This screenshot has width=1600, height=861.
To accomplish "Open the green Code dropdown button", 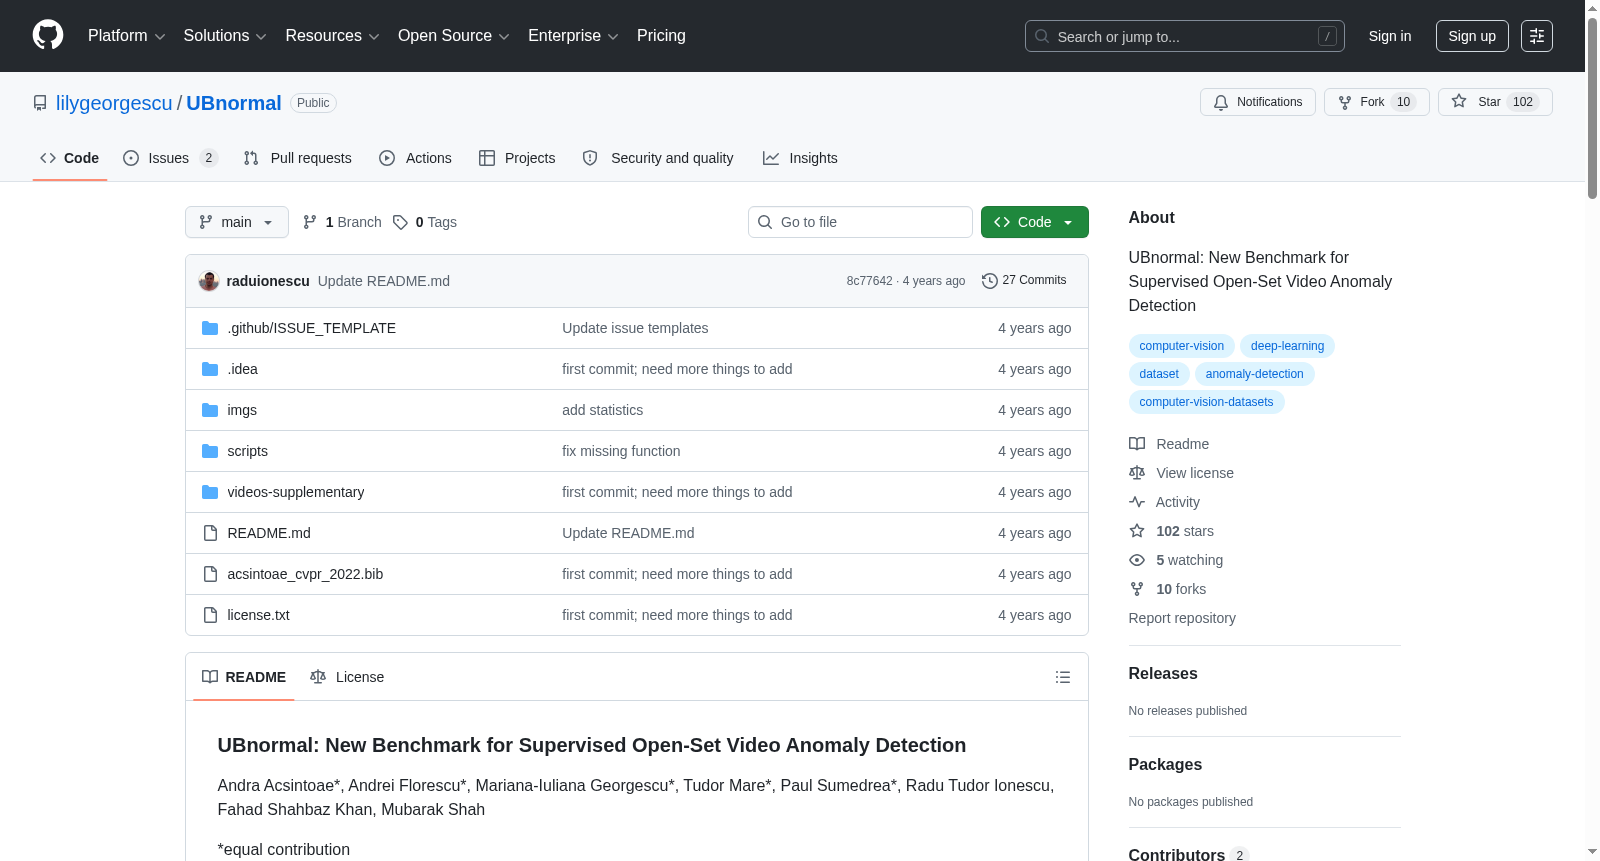I will [x=1035, y=222].
